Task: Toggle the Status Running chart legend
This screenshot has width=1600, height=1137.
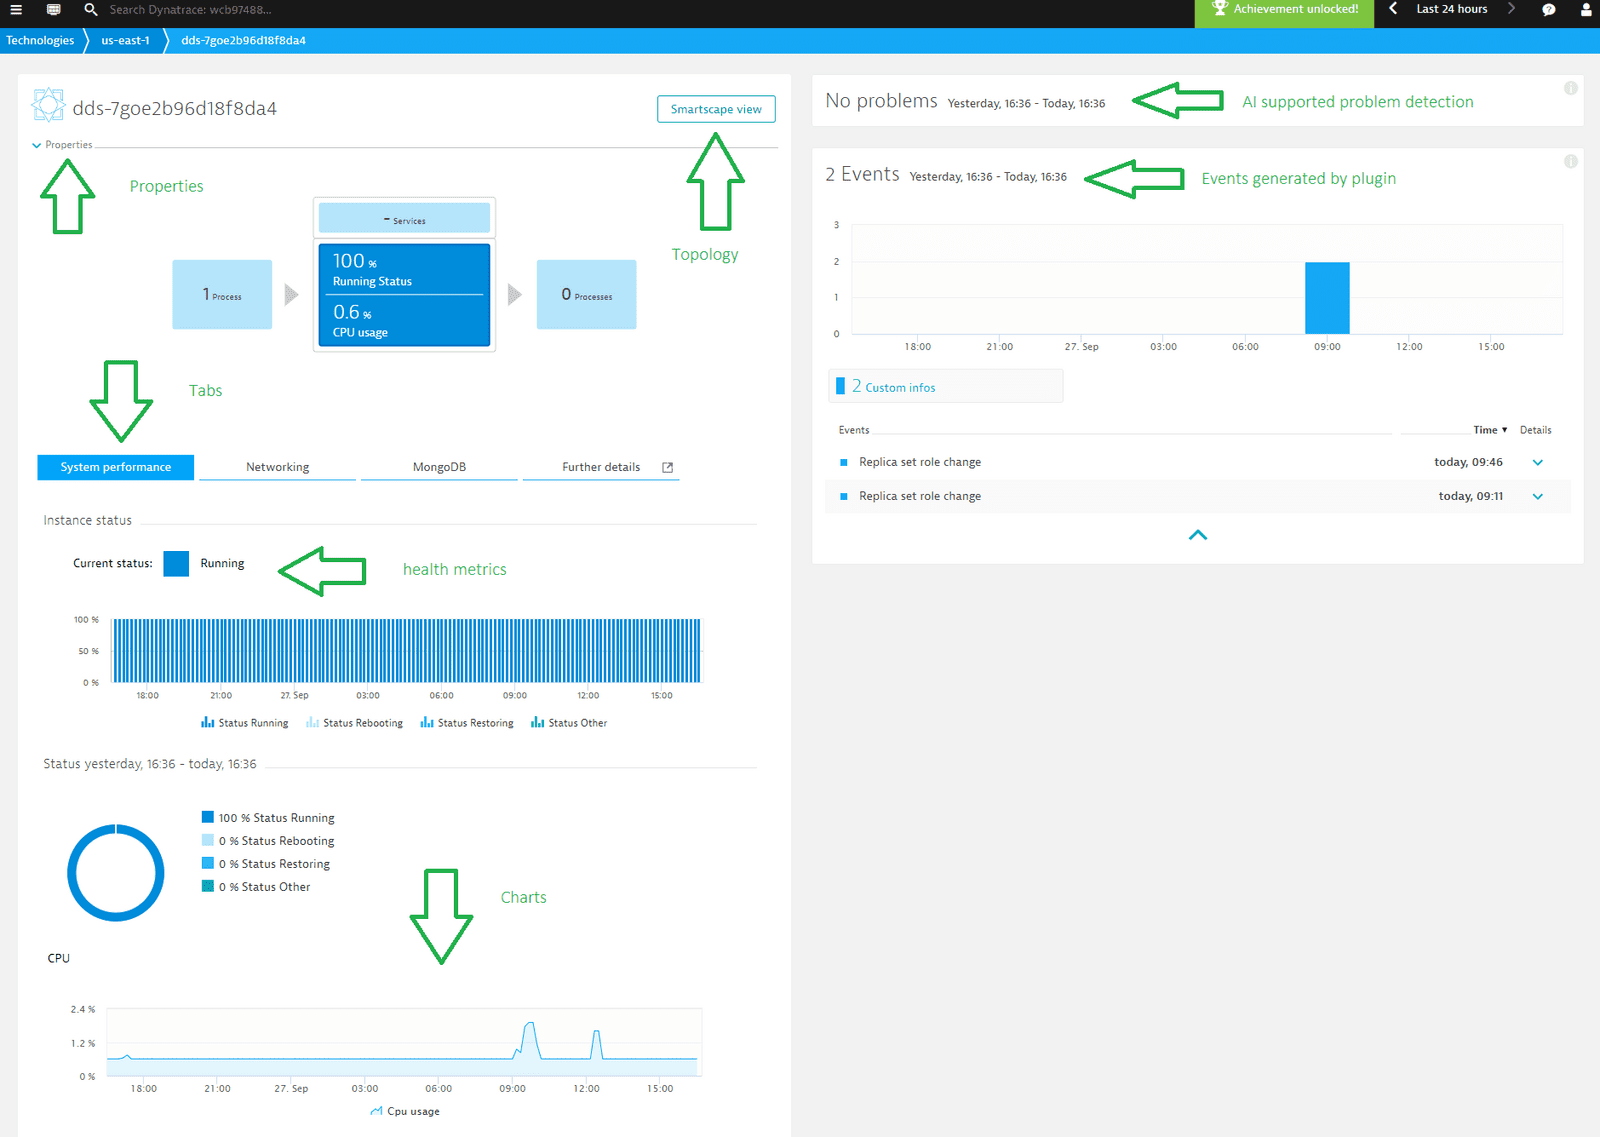Action: pyautogui.click(x=243, y=722)
